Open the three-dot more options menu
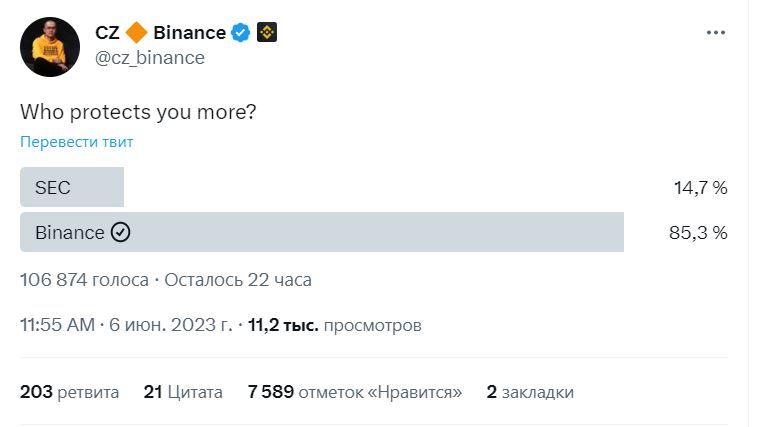 point(715,33)
